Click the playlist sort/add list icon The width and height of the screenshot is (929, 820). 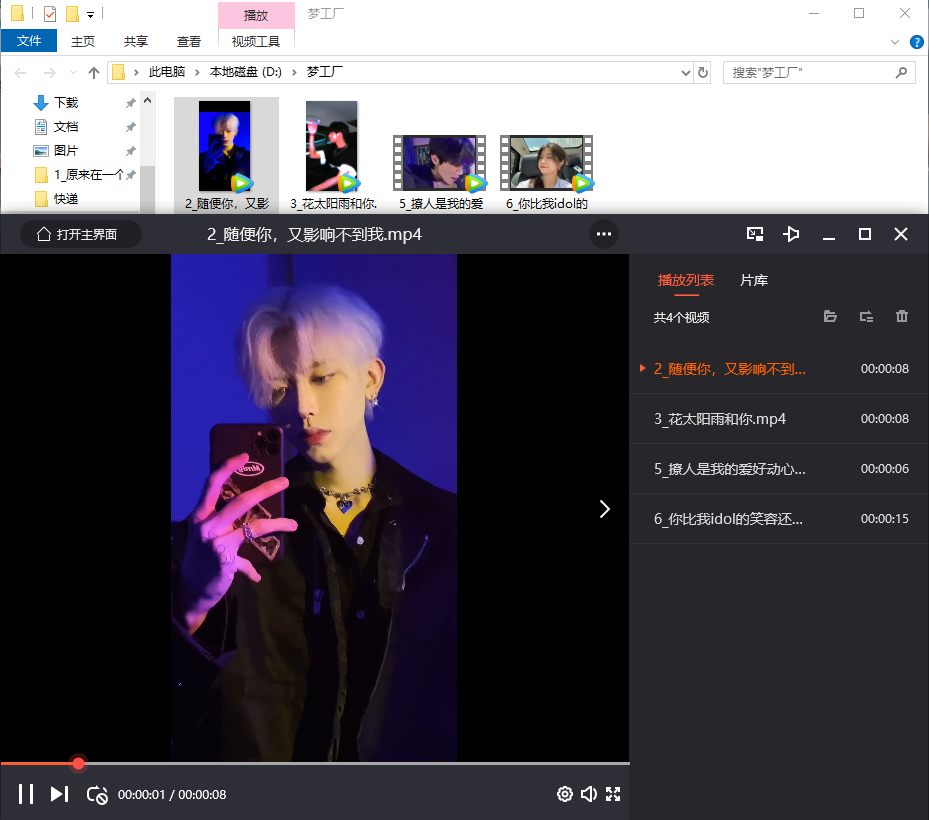click(x=866, y=316)
